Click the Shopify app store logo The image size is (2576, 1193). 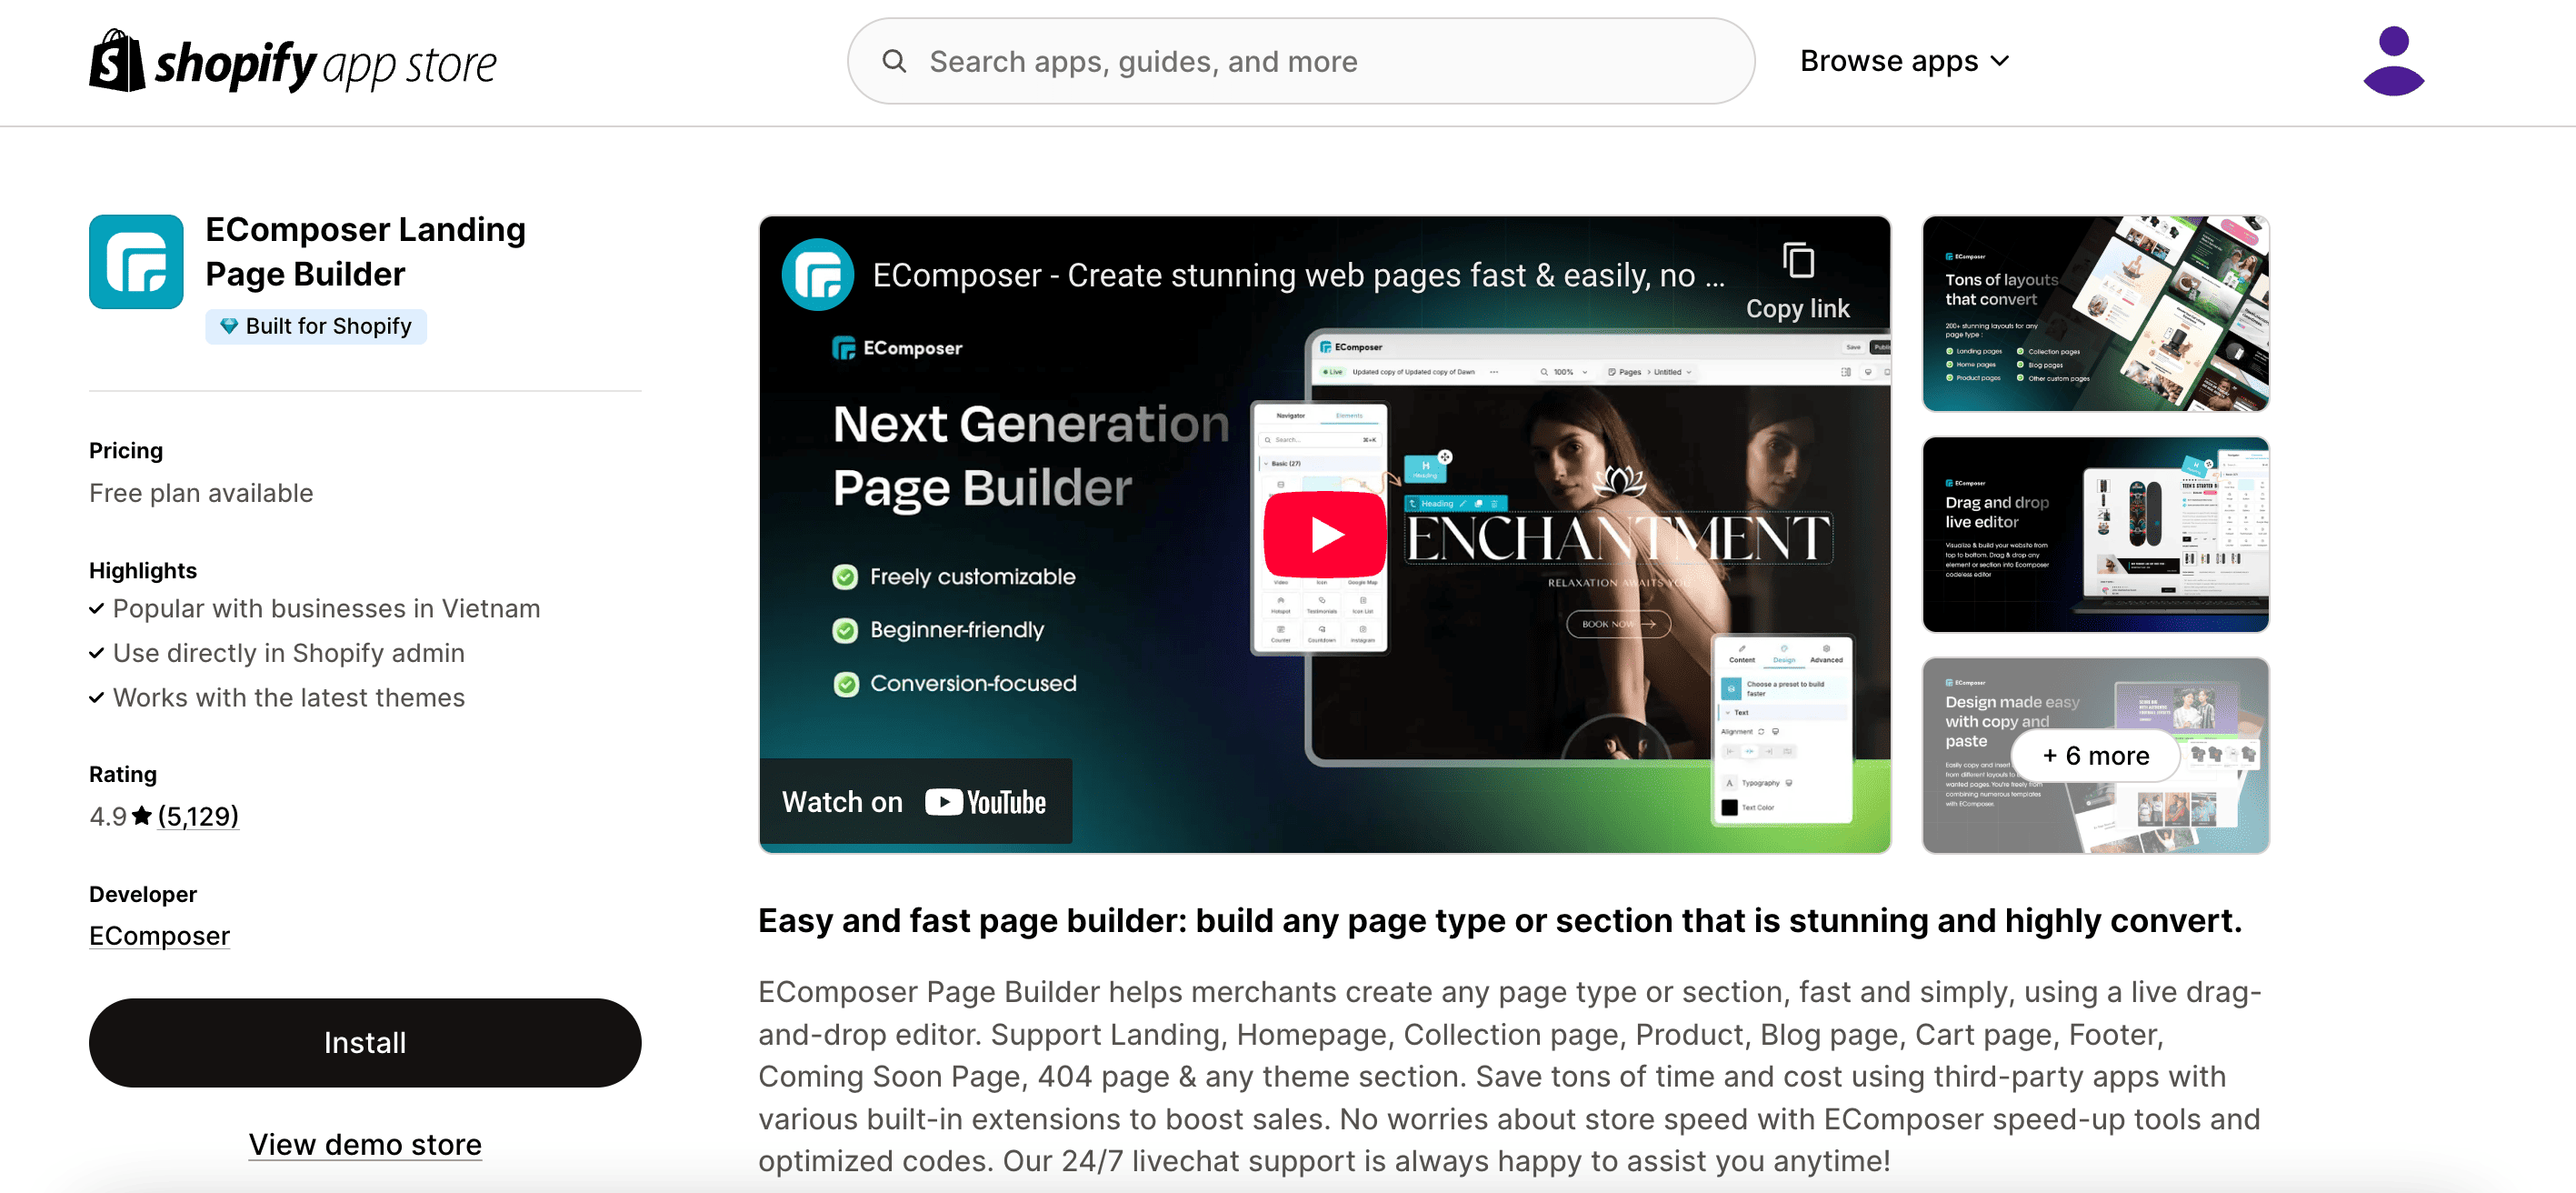point(292,61)
